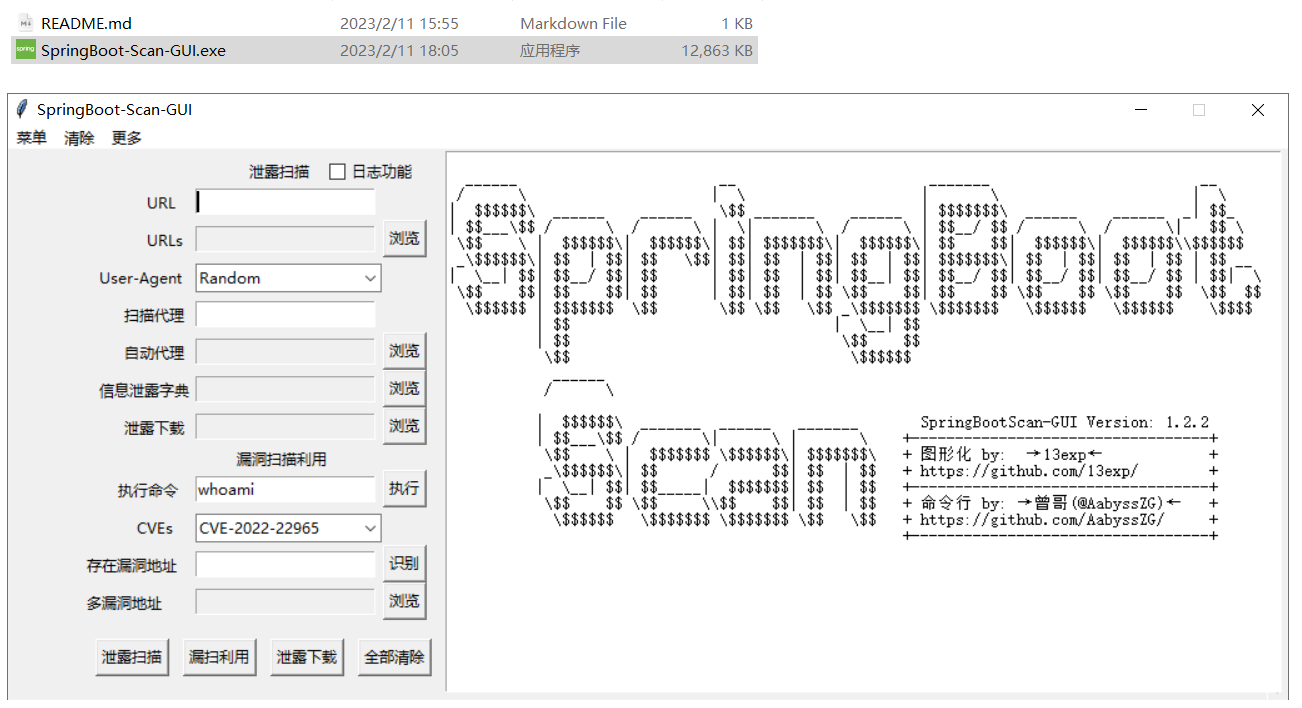1302x708 pixels.
Task: Click the 识别 button
Action: click(x=404, y=564)
